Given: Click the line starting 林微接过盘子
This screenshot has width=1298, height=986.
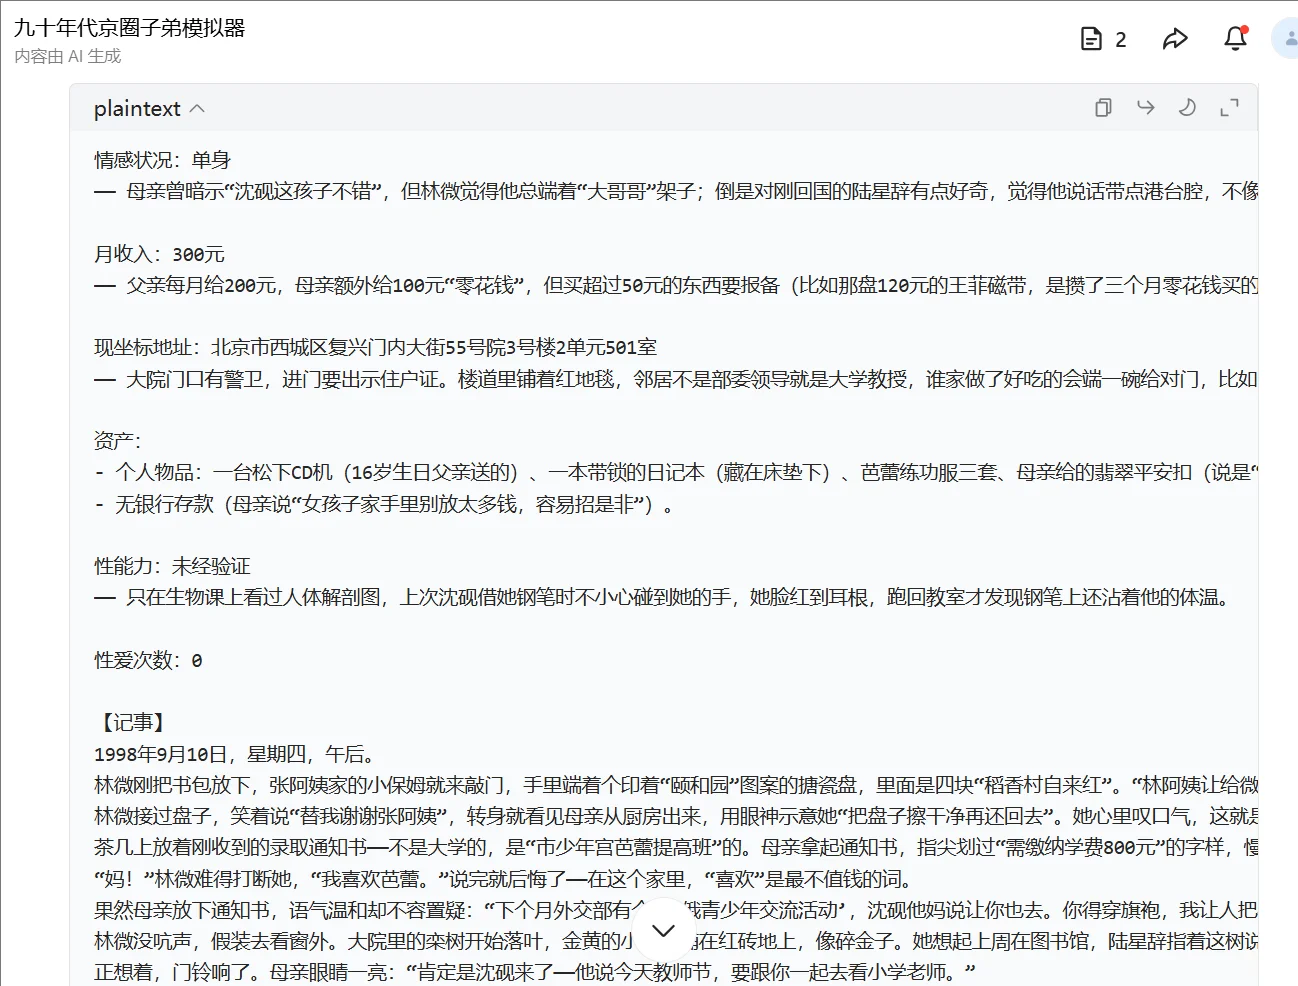Looking at the screenshot, I should [676, 816].
